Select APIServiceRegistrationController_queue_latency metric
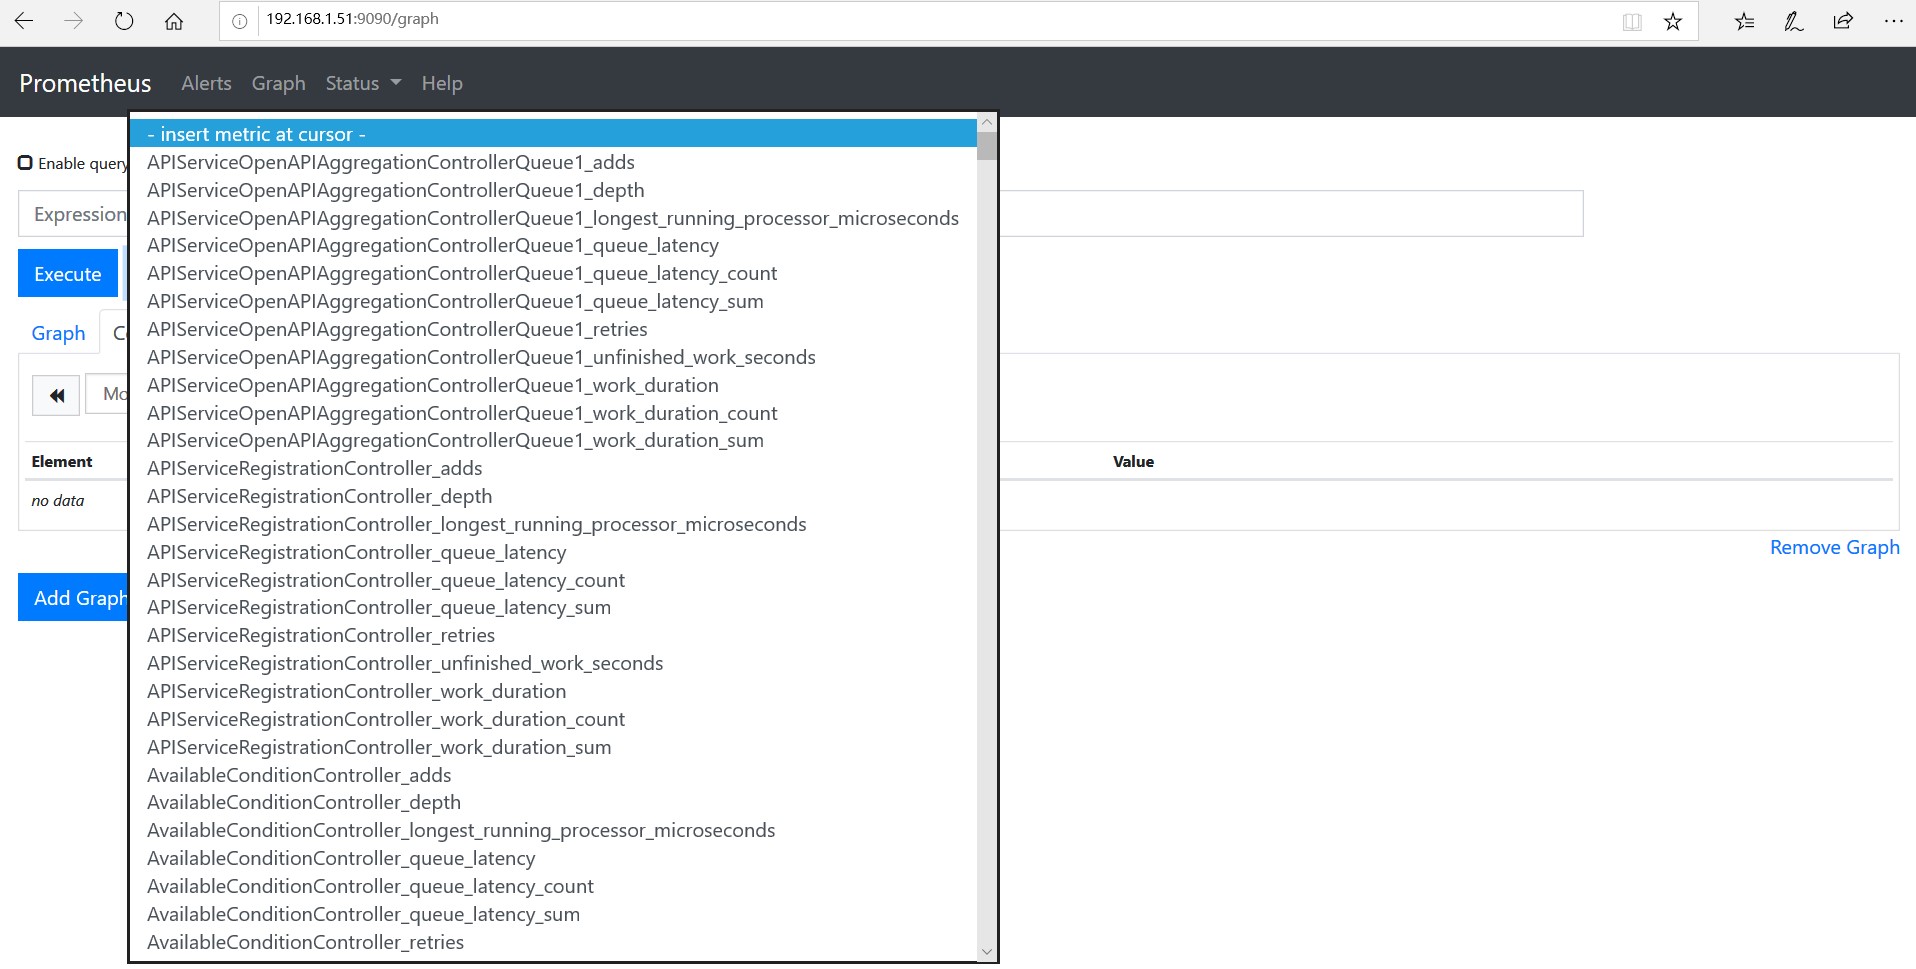This screenshot has height=969, width=1916. 553,552
